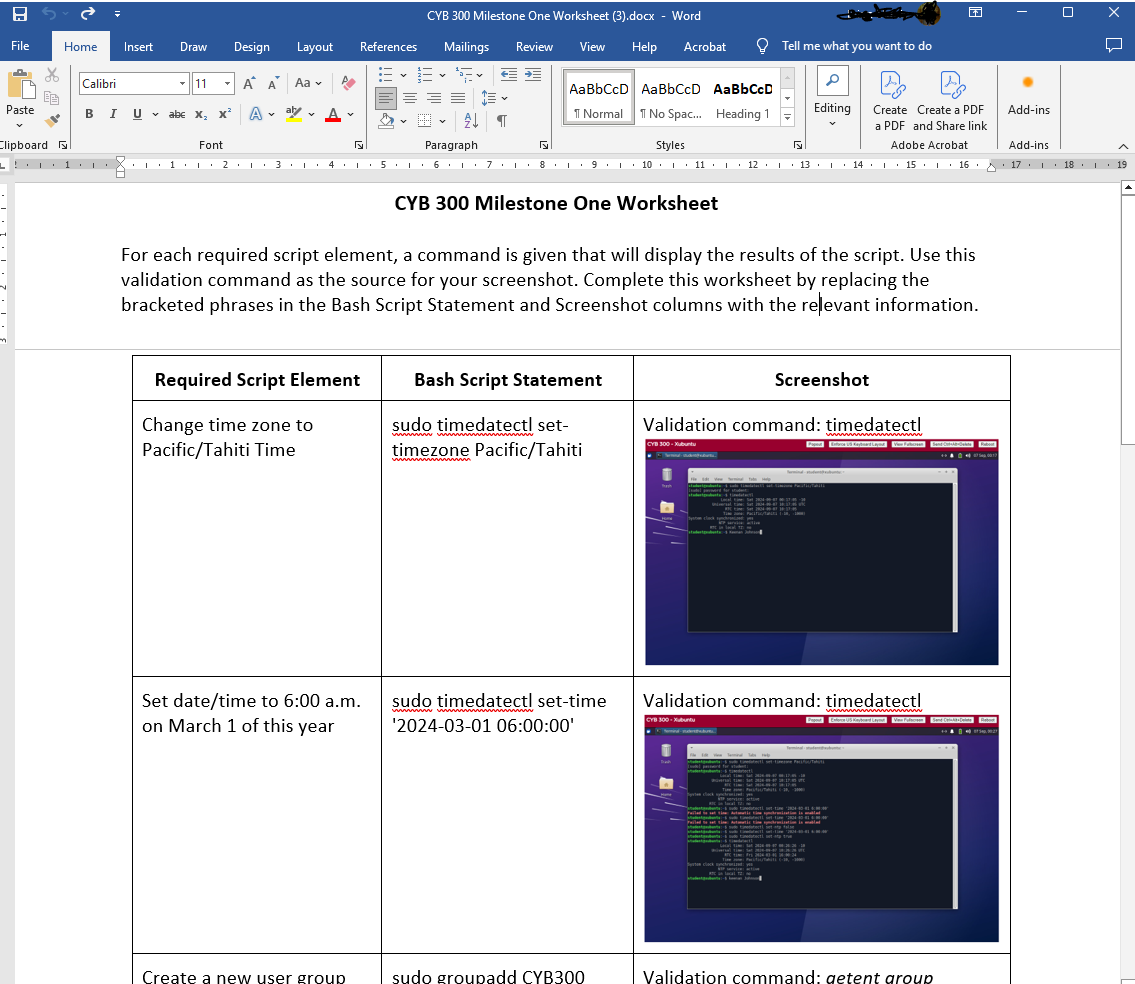Apply the Normal style
Image resolution: width=1135 pixels, height=984 pixels.
(599, 98)
